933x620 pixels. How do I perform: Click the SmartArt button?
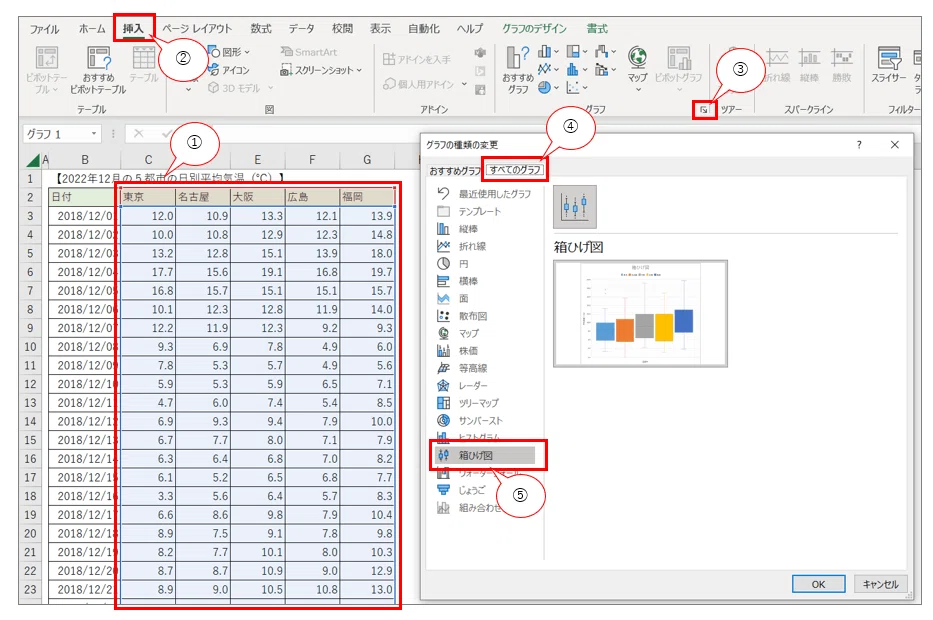309,52
